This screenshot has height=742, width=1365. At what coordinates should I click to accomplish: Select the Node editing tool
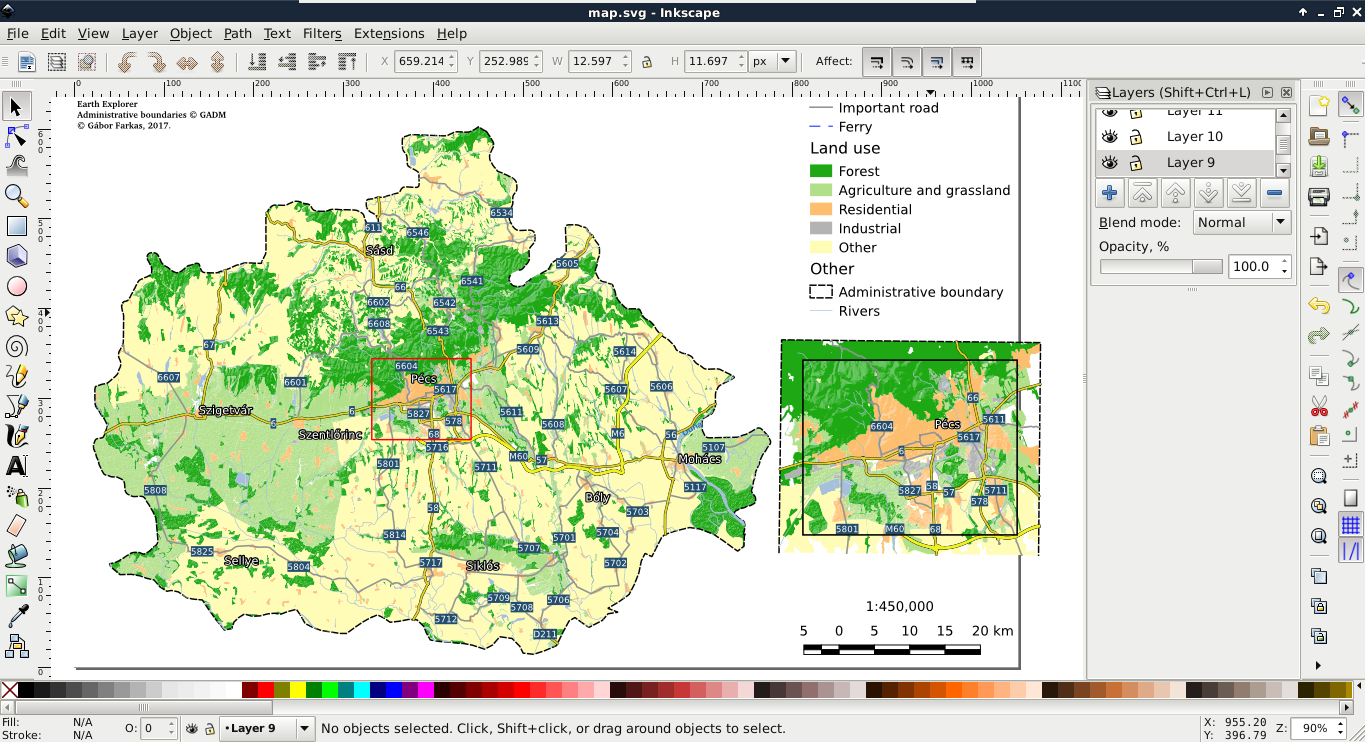tap(17, 136)
